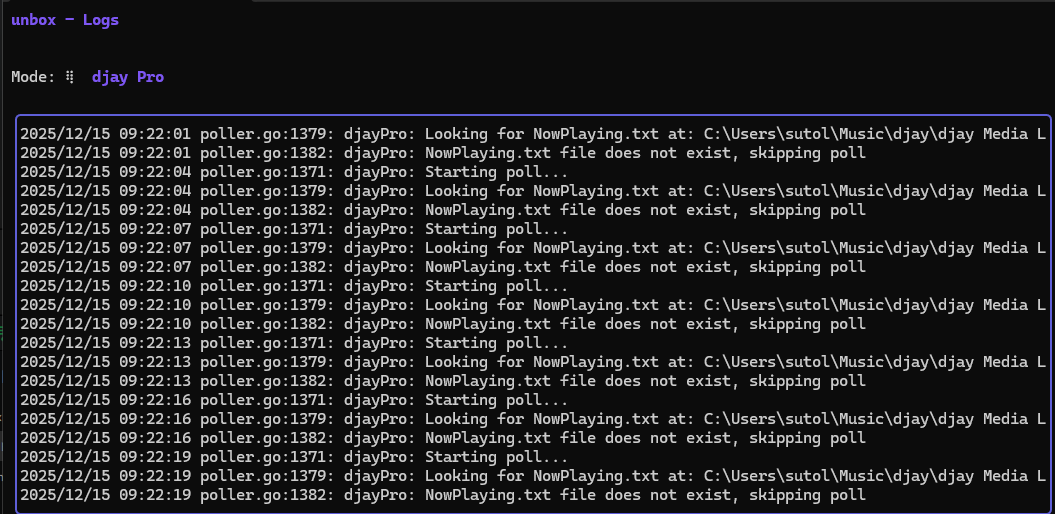The width and height of the screenshot is (1055, 514).
Task: Select the last log line at 09:22:19 poller.go:1382
Action: point(442,495)
